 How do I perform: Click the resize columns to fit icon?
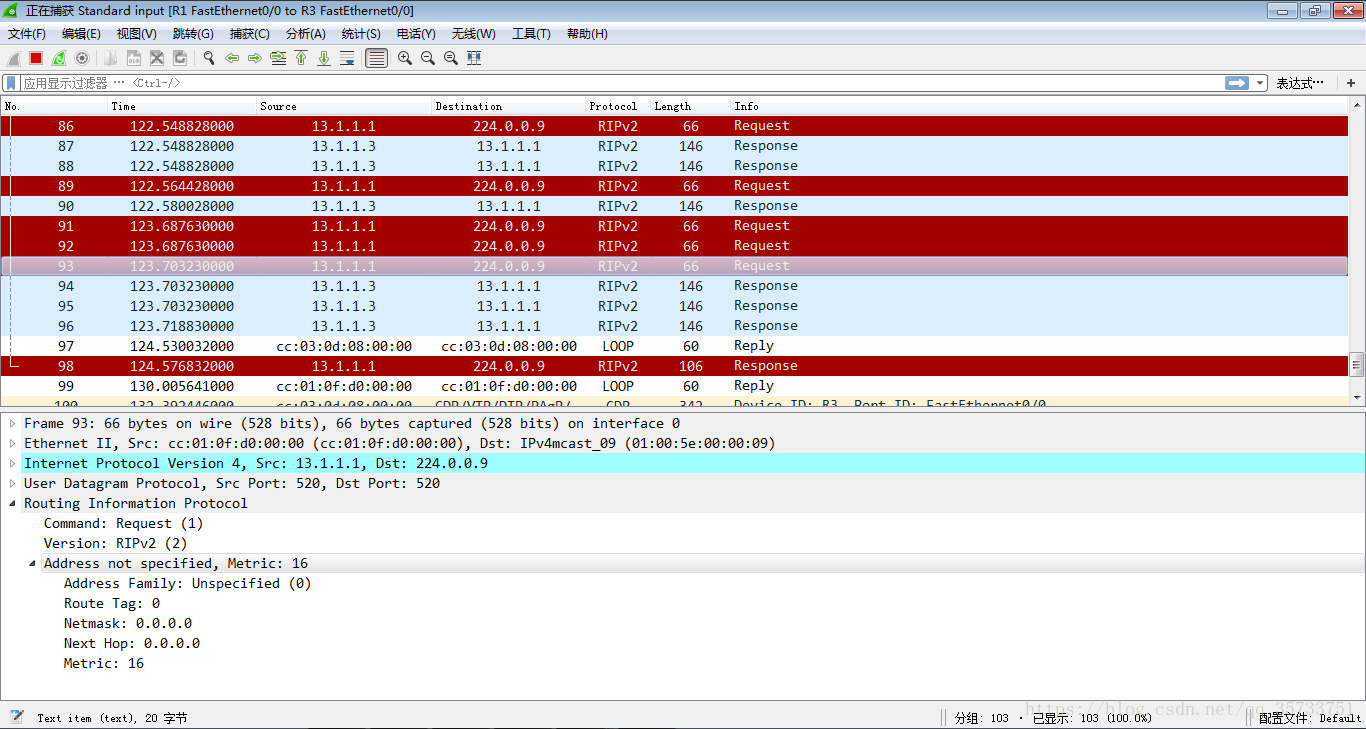click(x=474, y=58)
